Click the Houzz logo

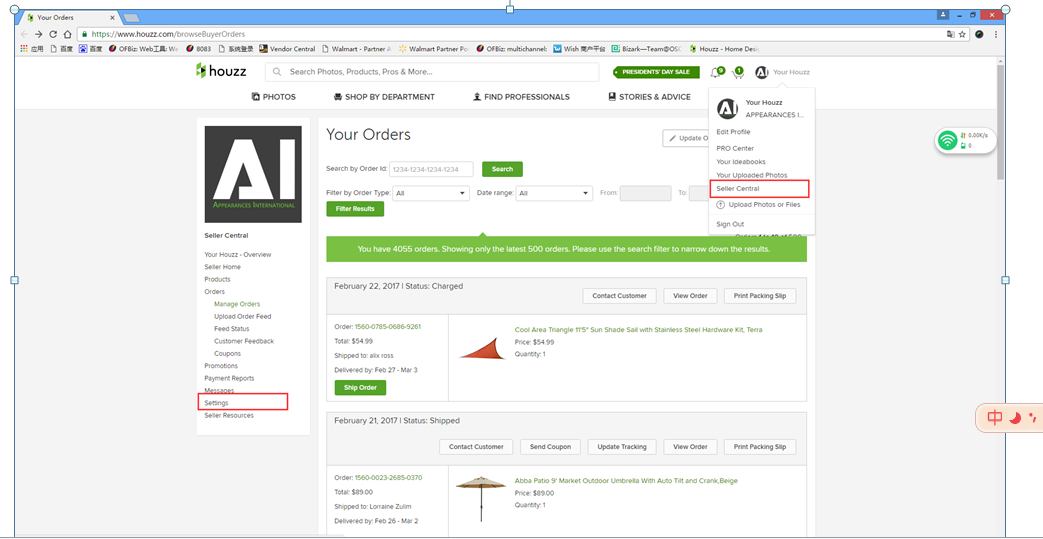(x=221, y=71)
